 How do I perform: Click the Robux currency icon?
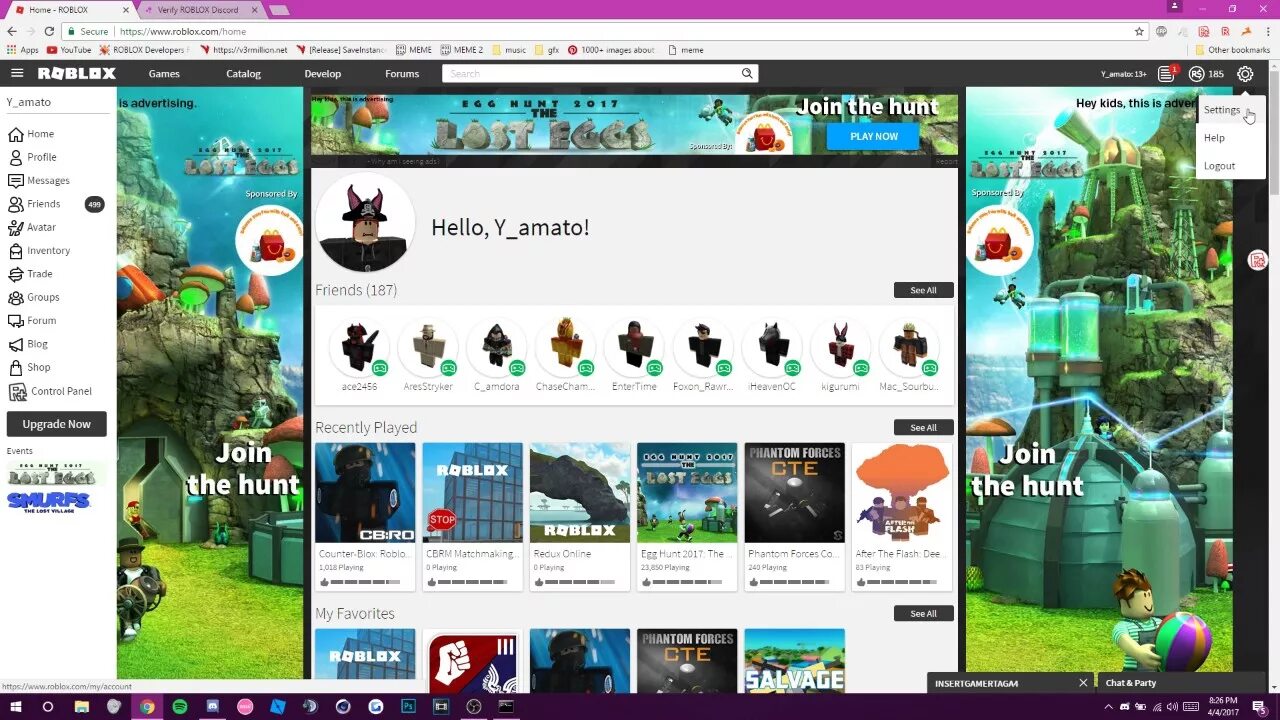pos(1196,74)
